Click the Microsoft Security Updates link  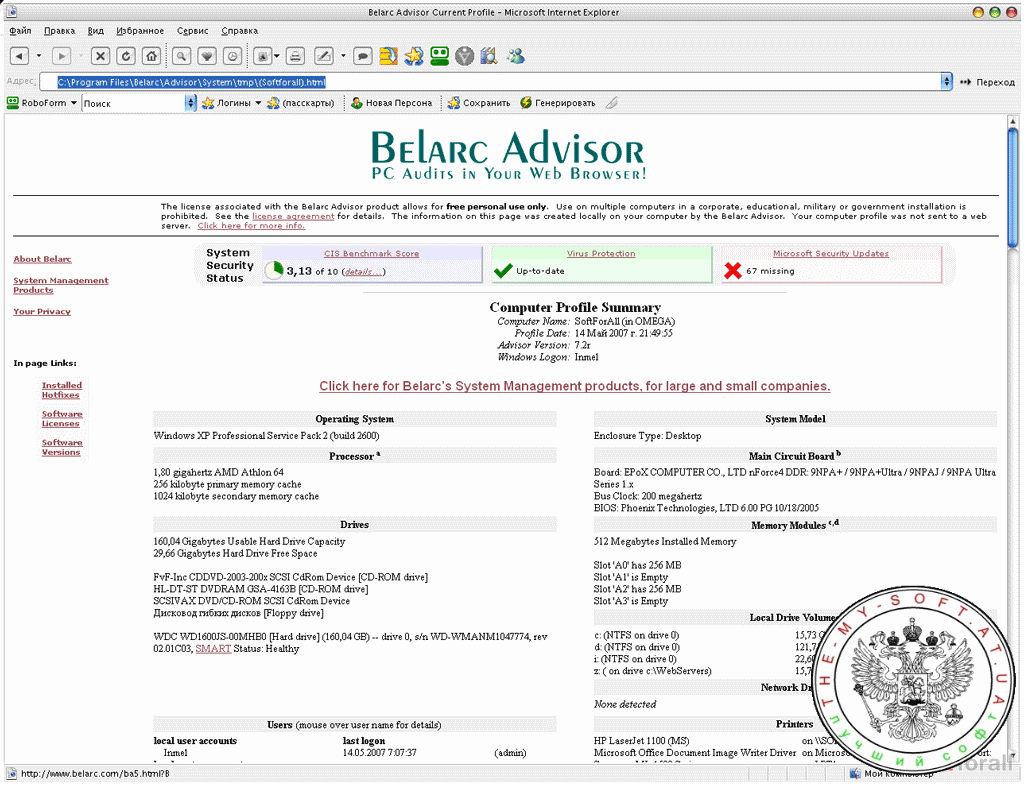tap(830, 254)
